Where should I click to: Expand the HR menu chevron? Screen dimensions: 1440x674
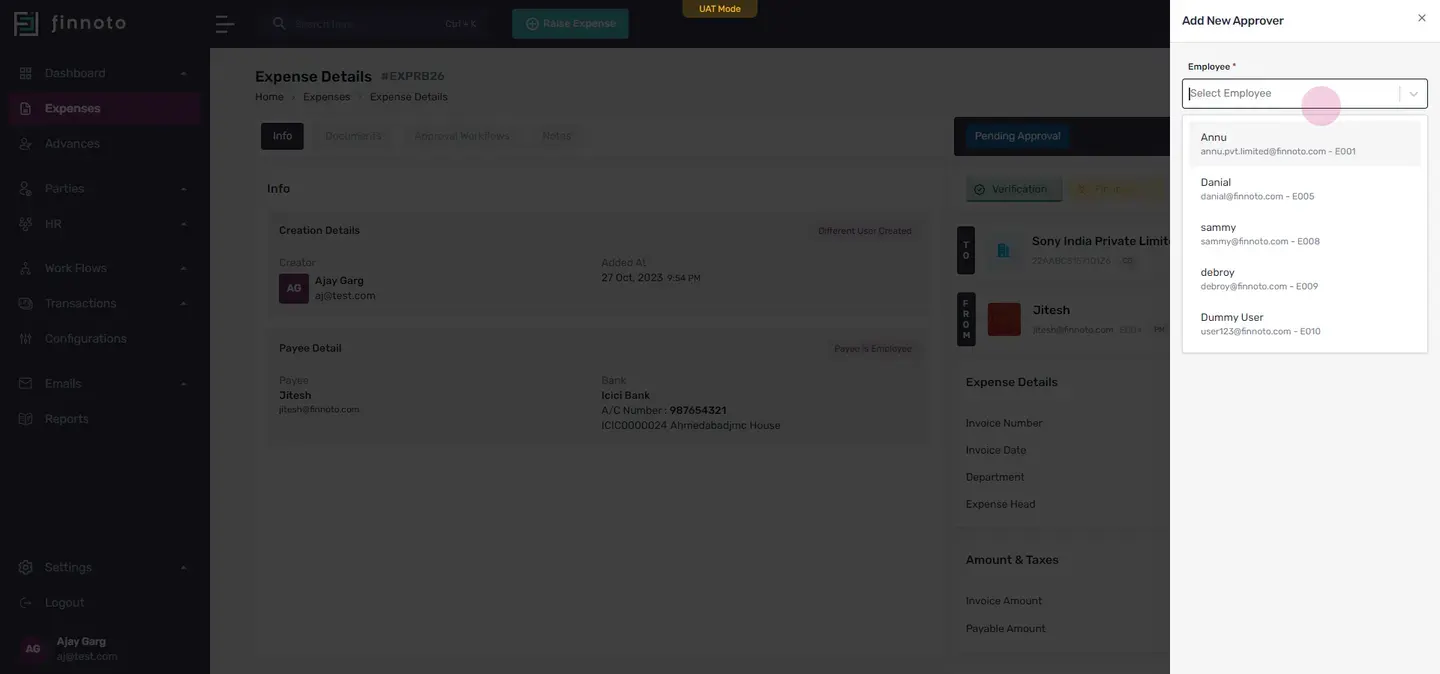(183, 224)
